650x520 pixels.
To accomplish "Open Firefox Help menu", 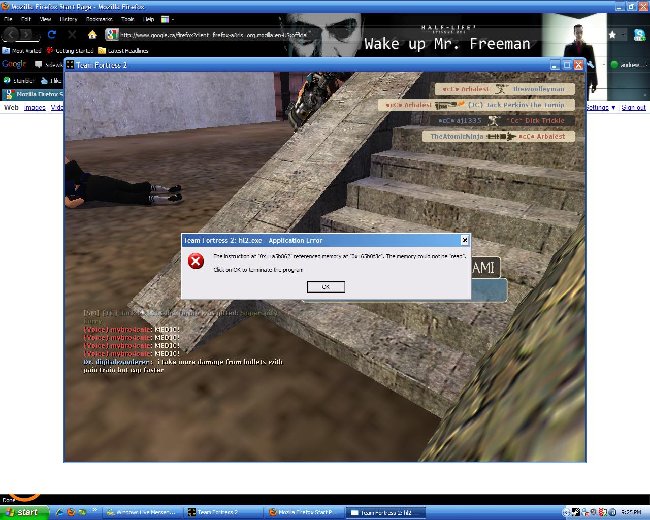I will [148, 19].
